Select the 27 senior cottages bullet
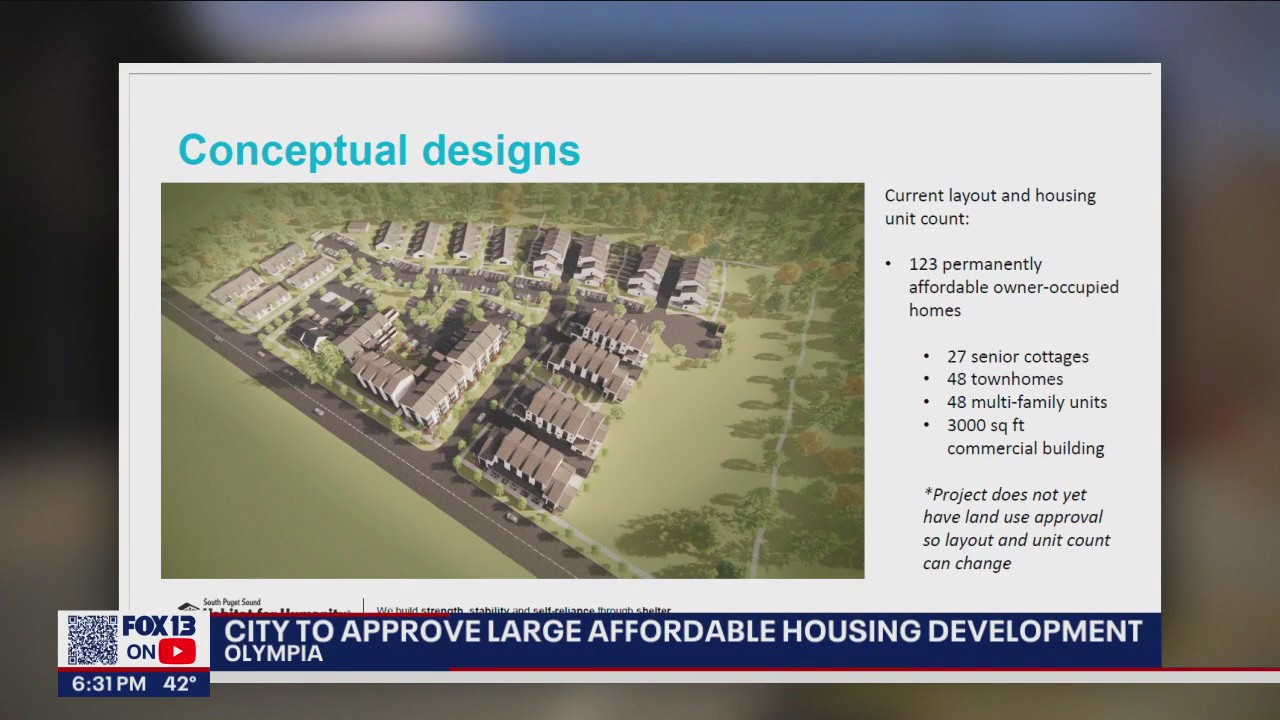Viewport: 1280px width, 720px height. [1017, 356]
